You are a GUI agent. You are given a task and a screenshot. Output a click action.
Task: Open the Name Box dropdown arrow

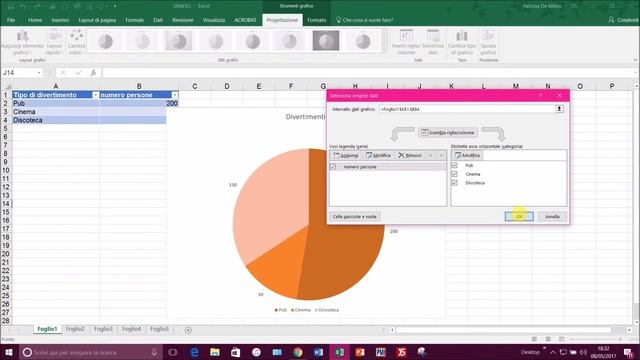coord(39,73)
